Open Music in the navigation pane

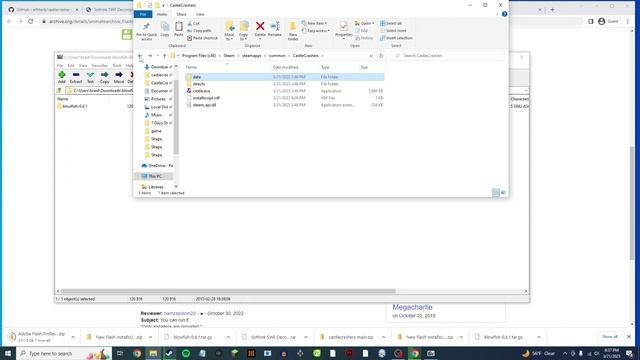156,115
